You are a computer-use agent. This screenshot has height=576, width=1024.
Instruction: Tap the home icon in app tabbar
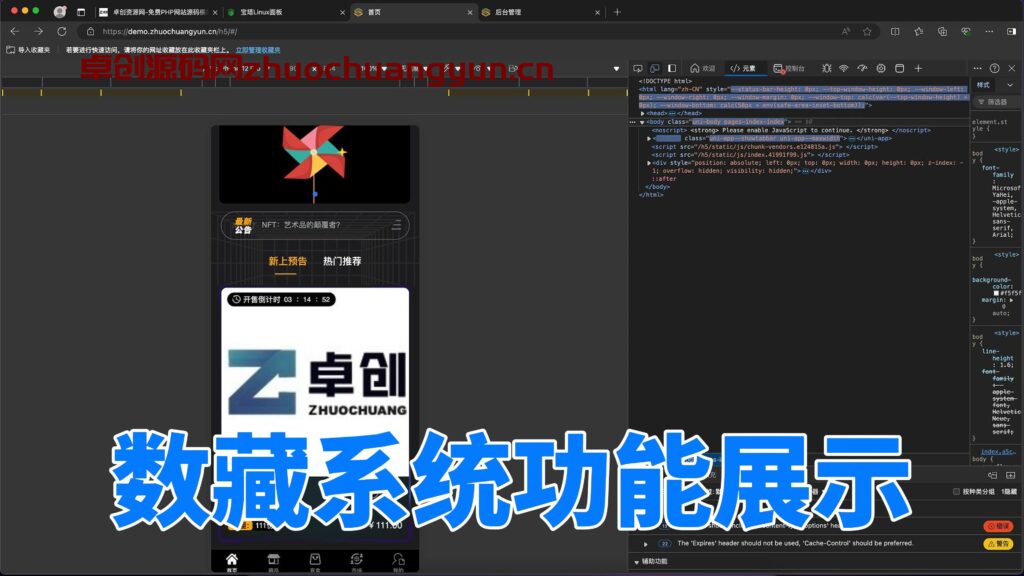(x=232, y=562)
